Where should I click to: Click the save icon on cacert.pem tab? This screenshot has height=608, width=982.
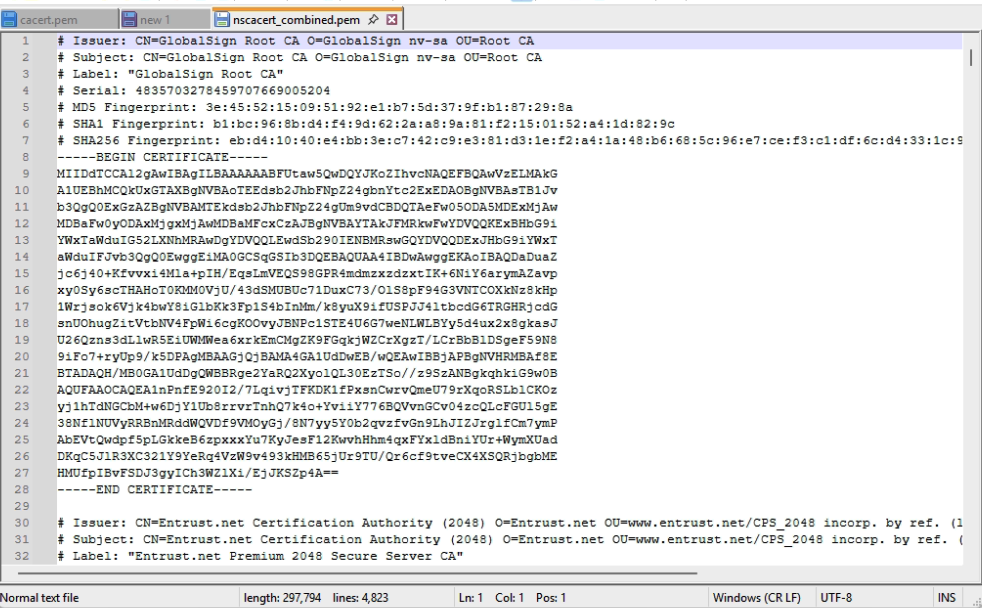click(x=9, y=19)
